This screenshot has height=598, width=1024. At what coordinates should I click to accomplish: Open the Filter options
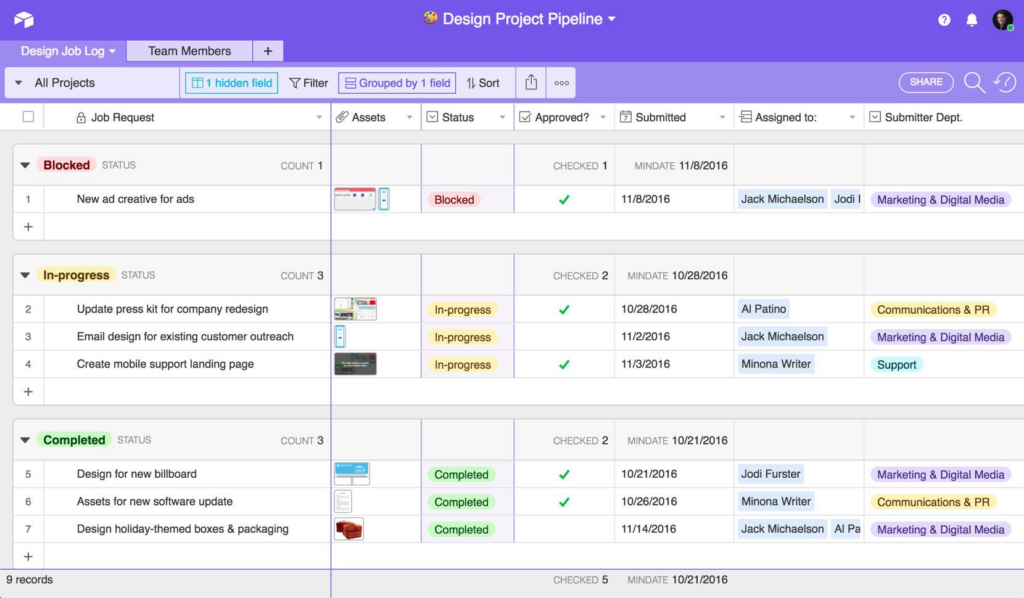coord(308,83)
